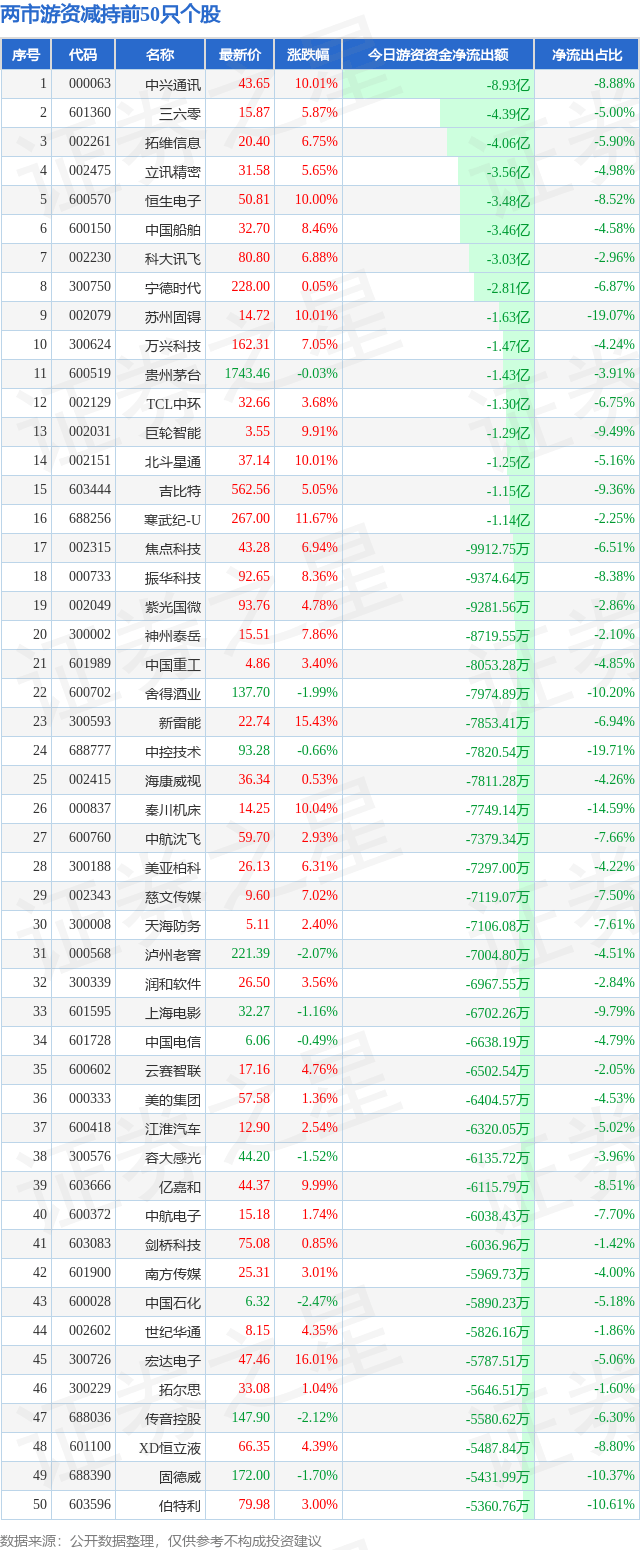Click stock name 伯特利

[180, 1505]
